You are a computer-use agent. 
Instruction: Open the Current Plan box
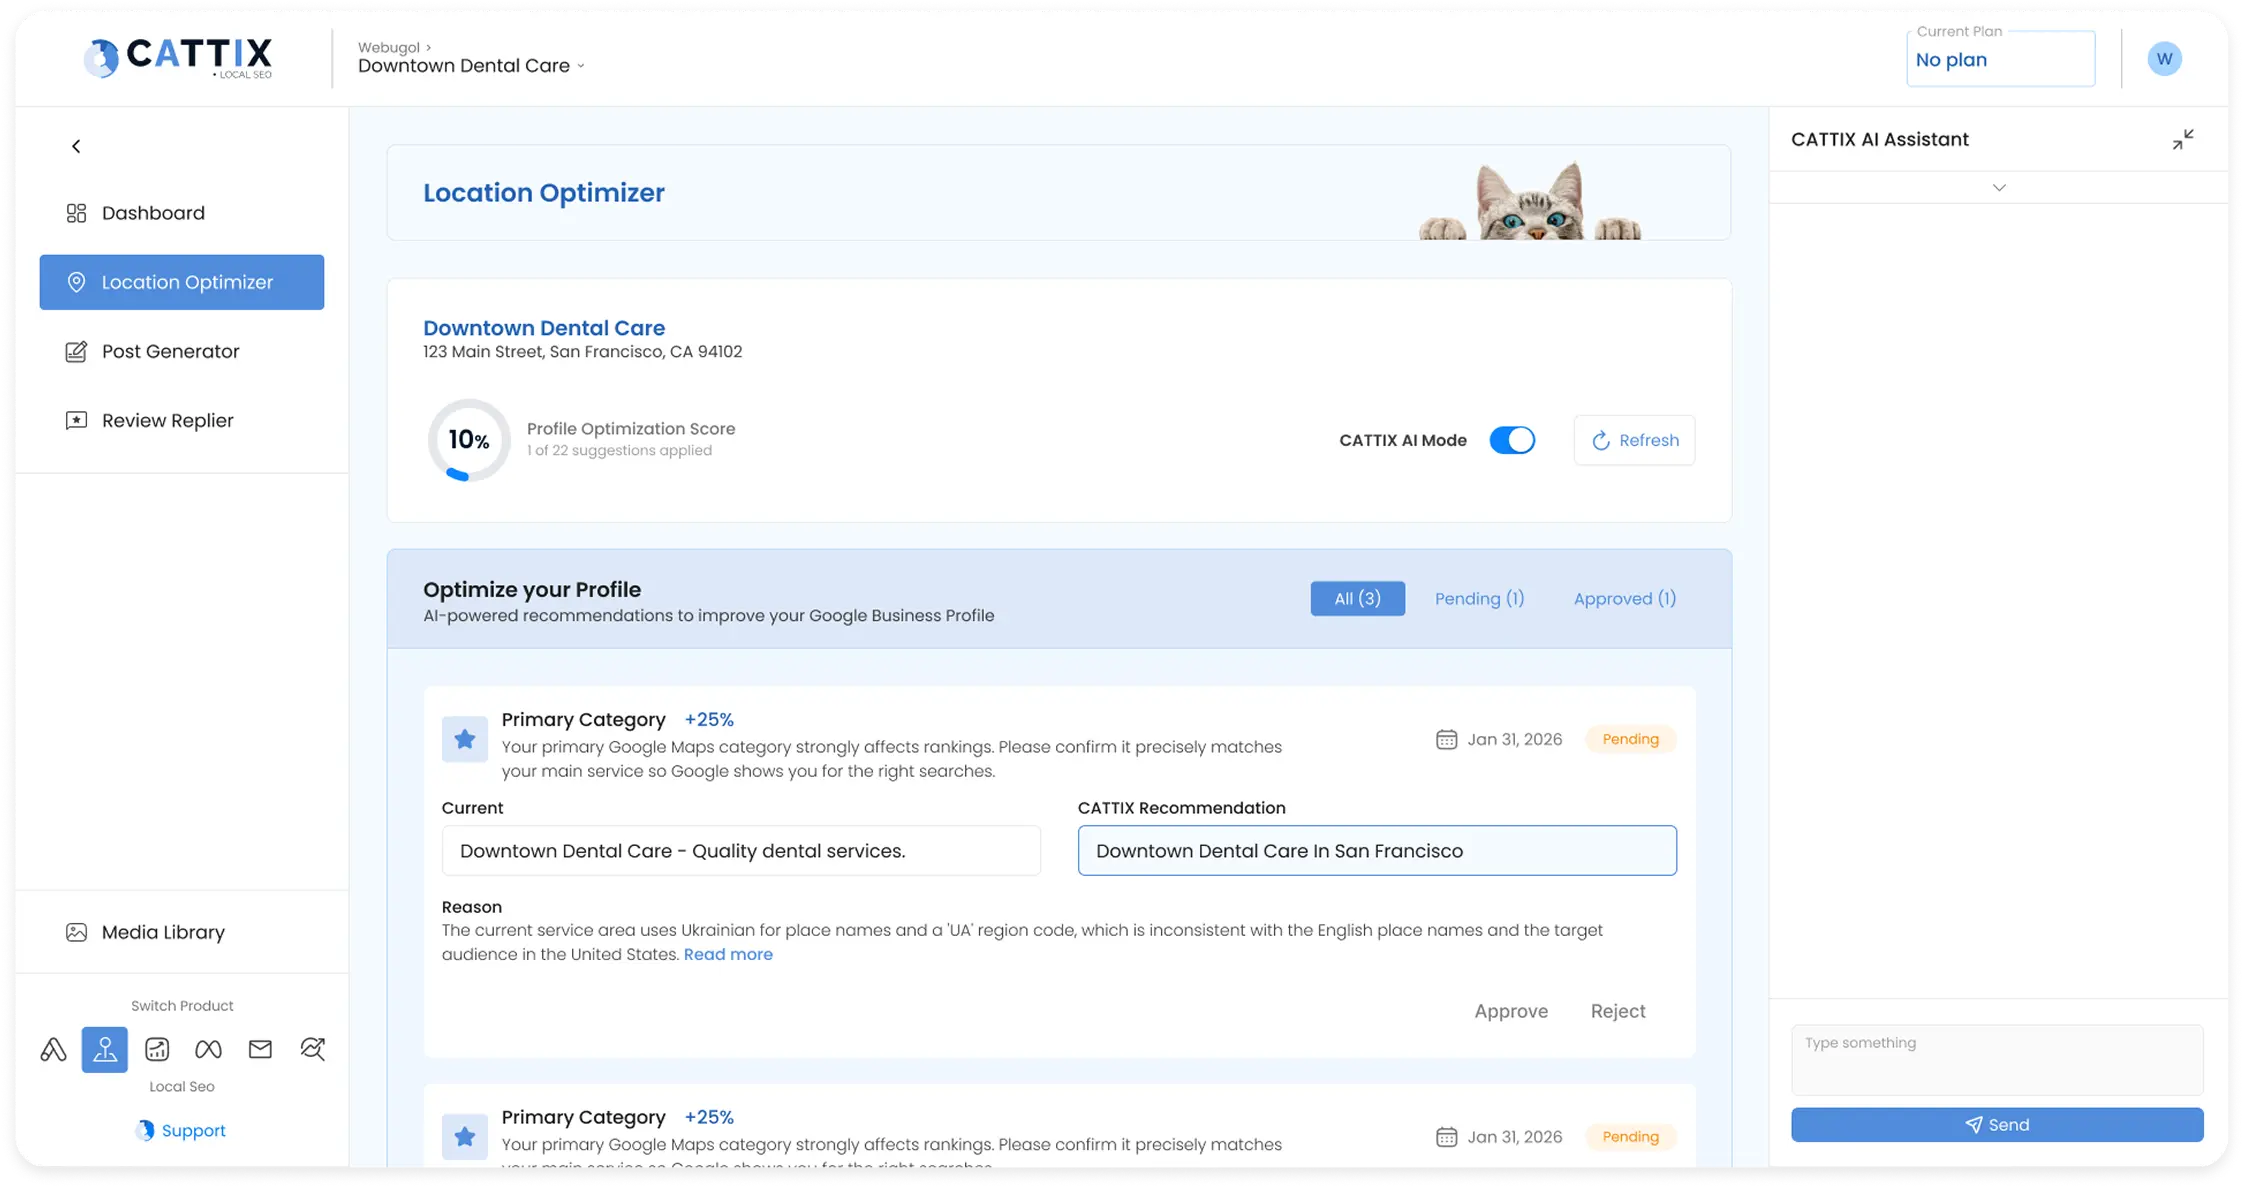point(2000,59)
